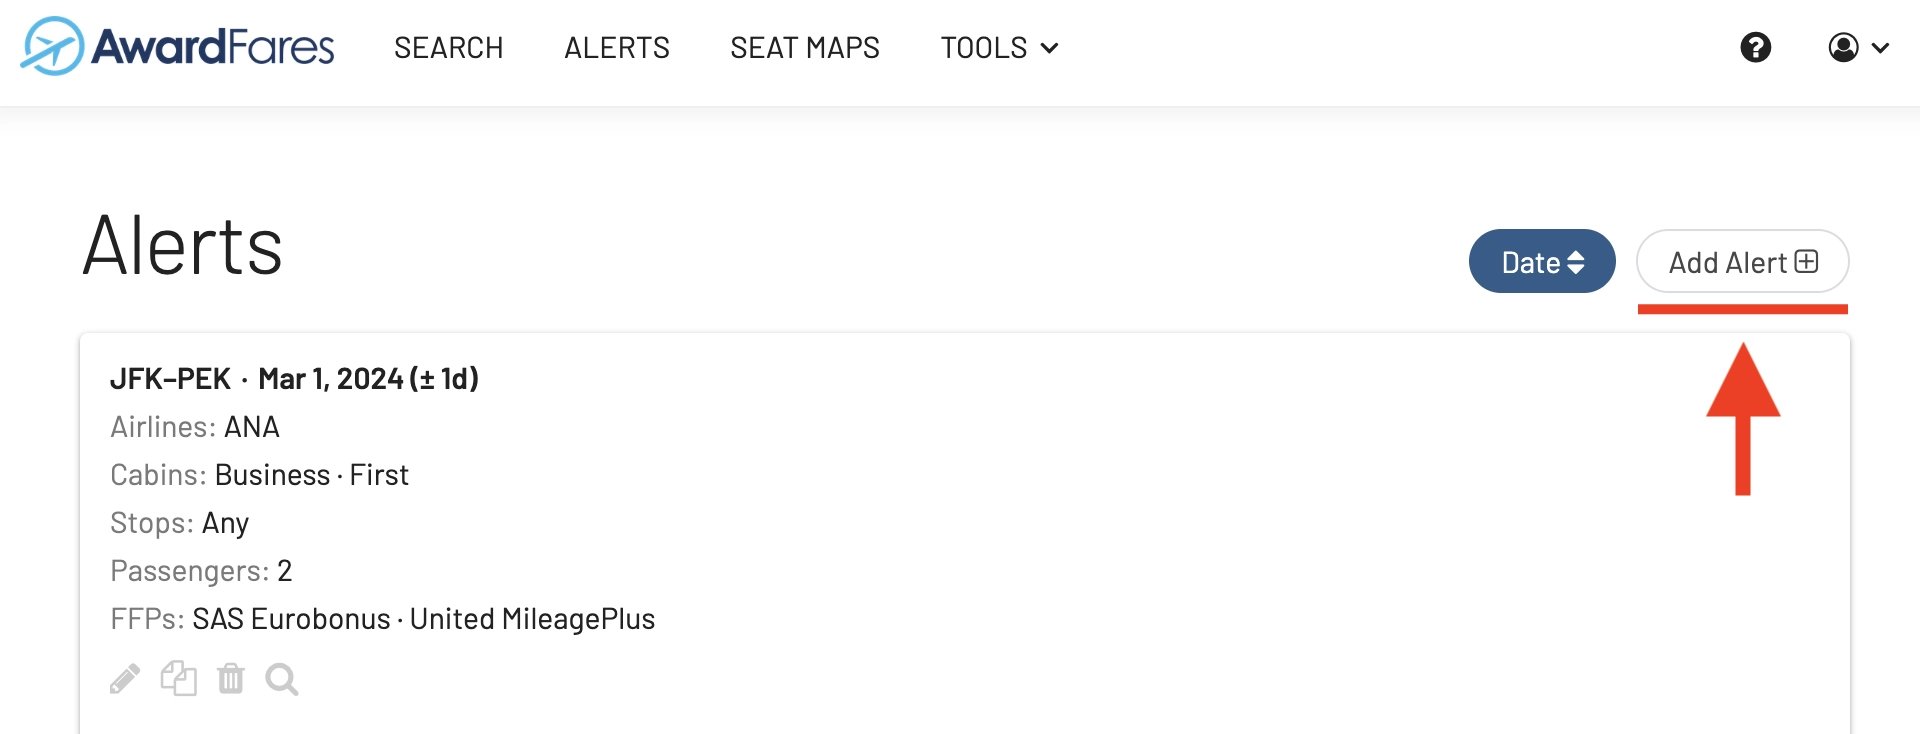Image resolution: width=1920 pixels, height=734 pixels.
Task: Click the user account profile icon
Action: (x=1843, y=47)
